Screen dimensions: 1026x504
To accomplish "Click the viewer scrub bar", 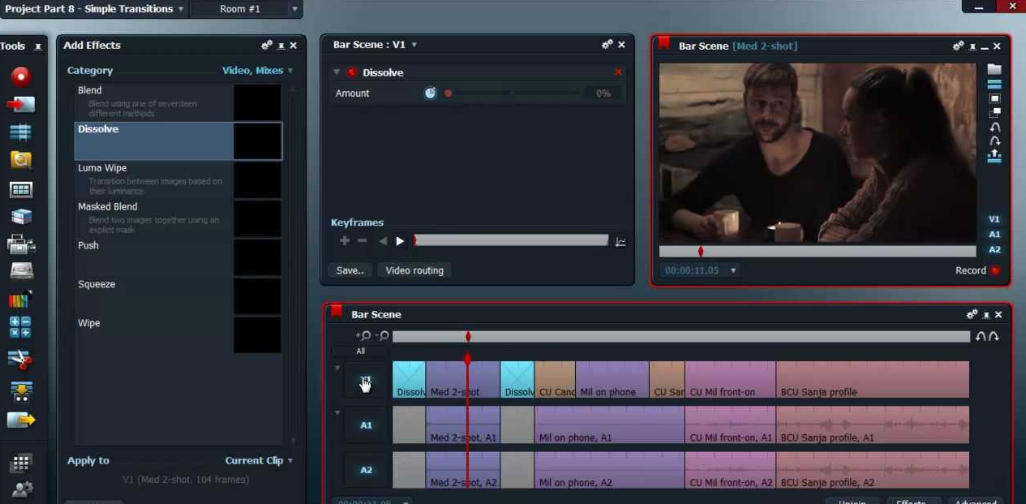I will [817, 251].
